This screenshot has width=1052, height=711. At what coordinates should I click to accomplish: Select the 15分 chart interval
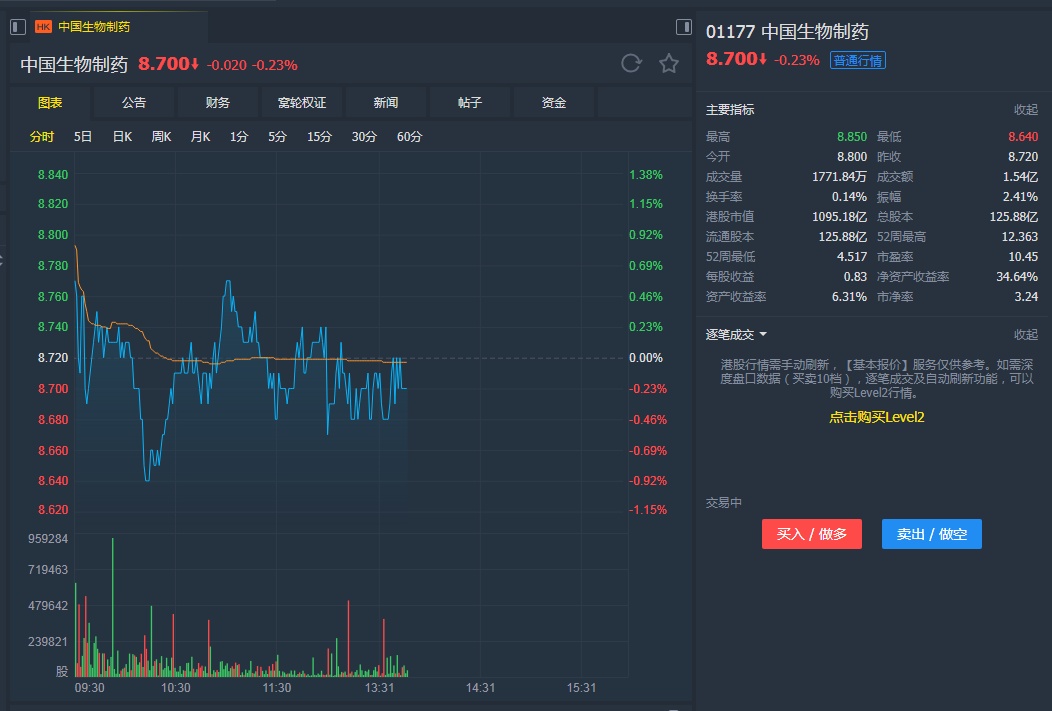click(319, 137)
